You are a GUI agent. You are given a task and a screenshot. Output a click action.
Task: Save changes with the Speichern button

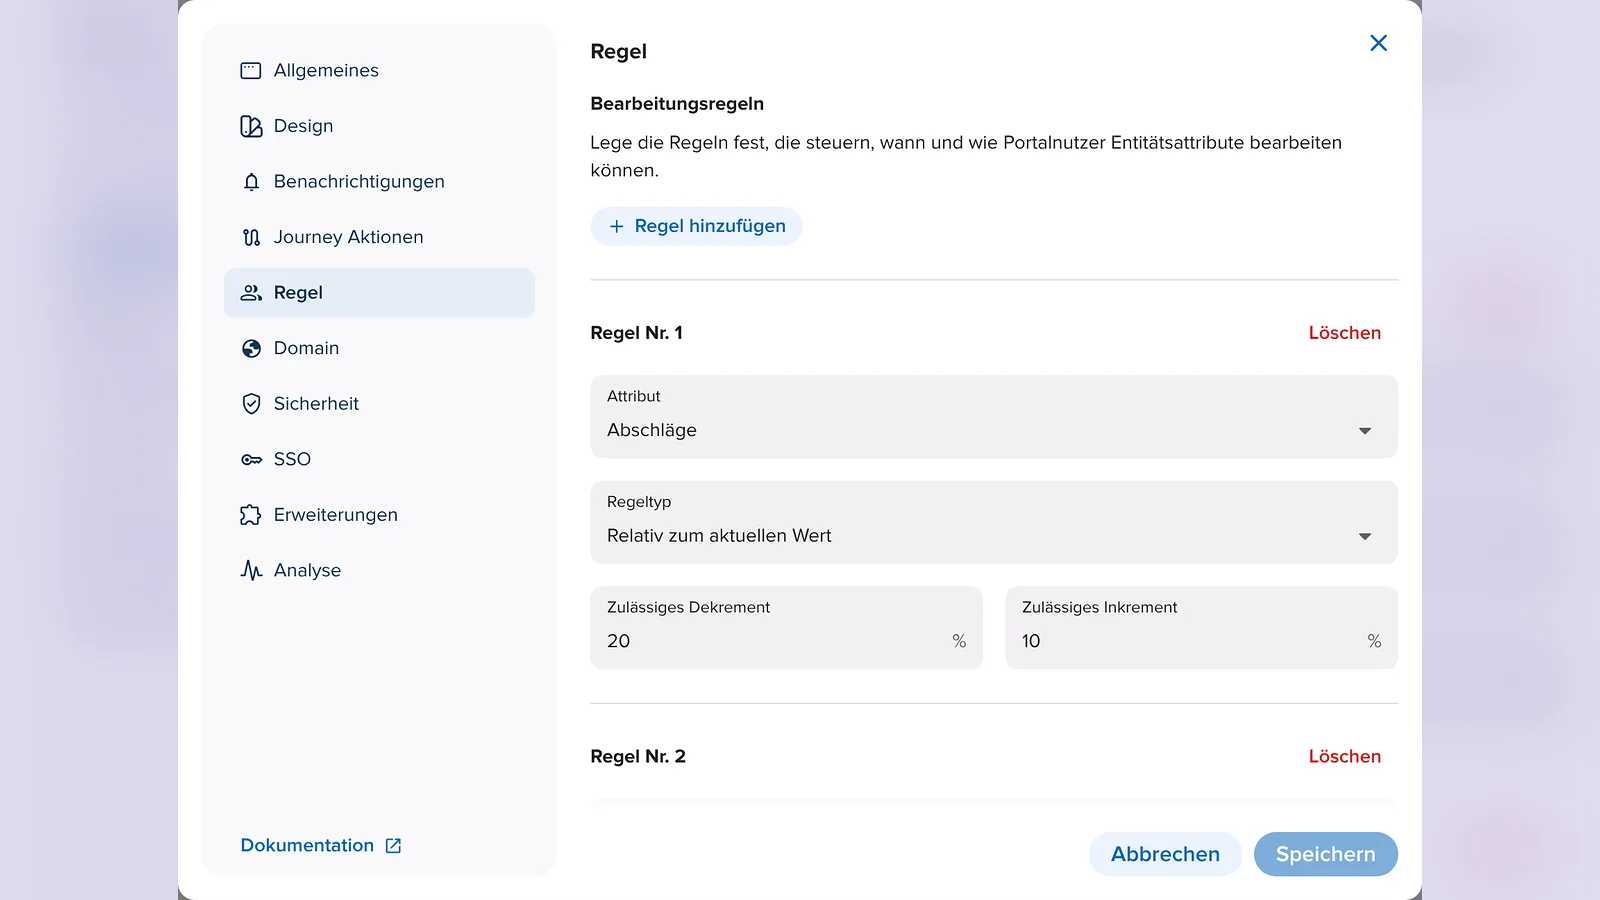pos(1325,854)
